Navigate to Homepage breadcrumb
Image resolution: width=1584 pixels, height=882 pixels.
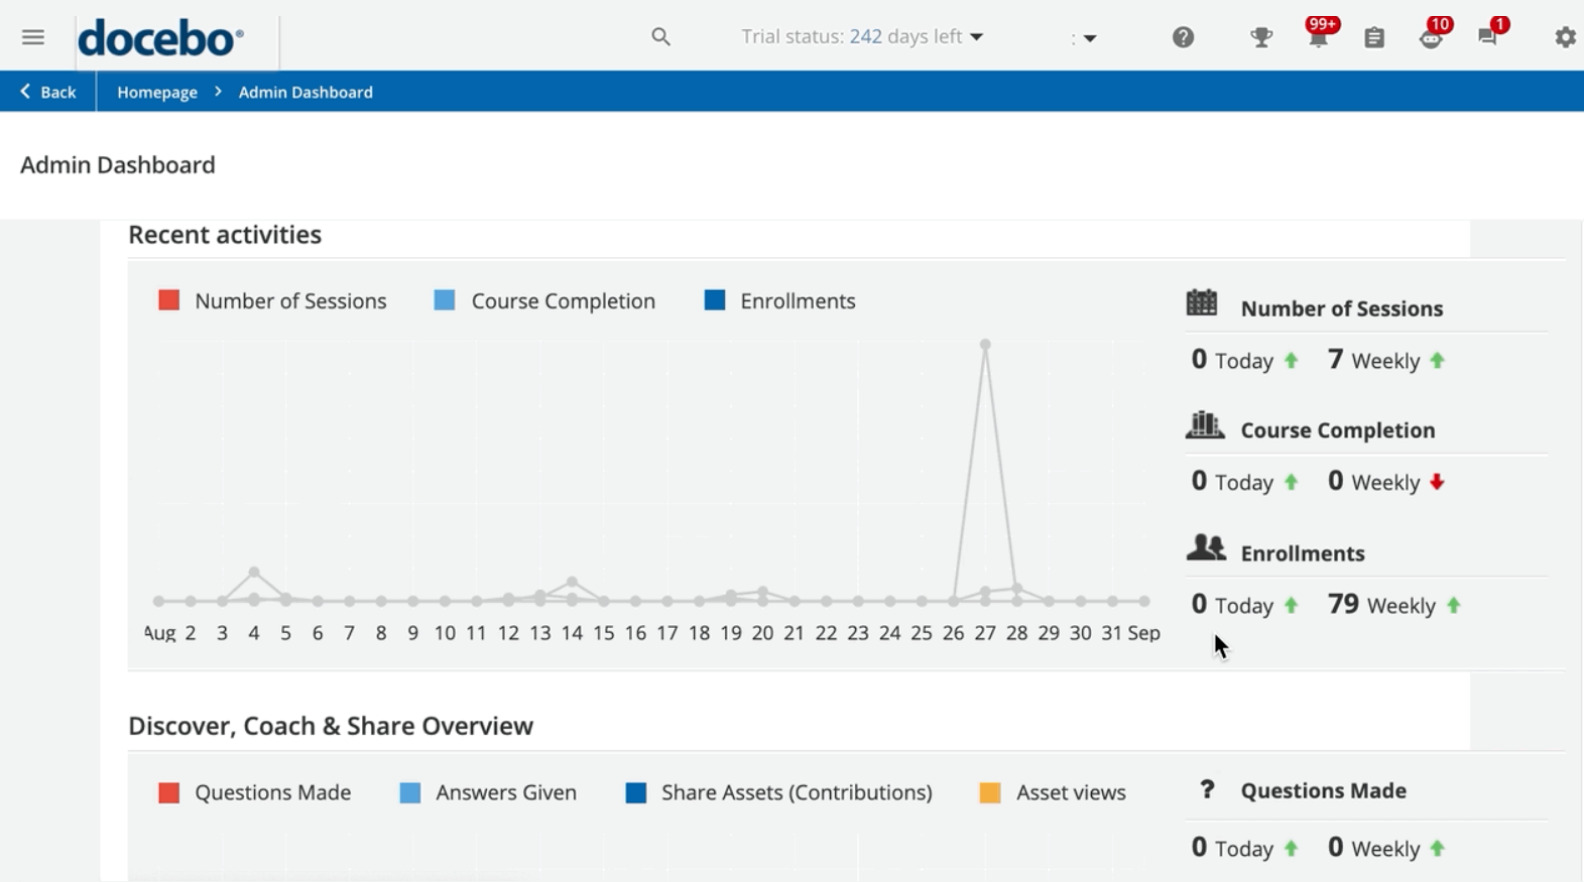click(157, 92)
